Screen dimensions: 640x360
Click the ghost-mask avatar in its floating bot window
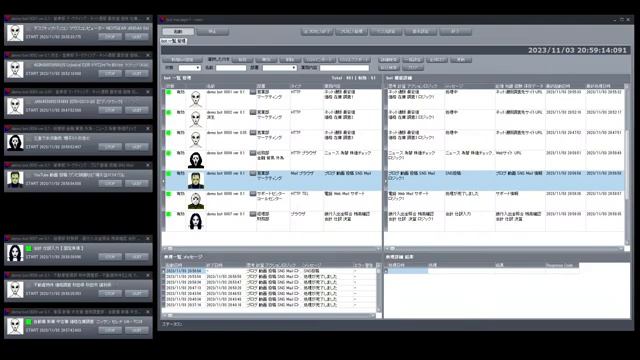click(15, 143)
